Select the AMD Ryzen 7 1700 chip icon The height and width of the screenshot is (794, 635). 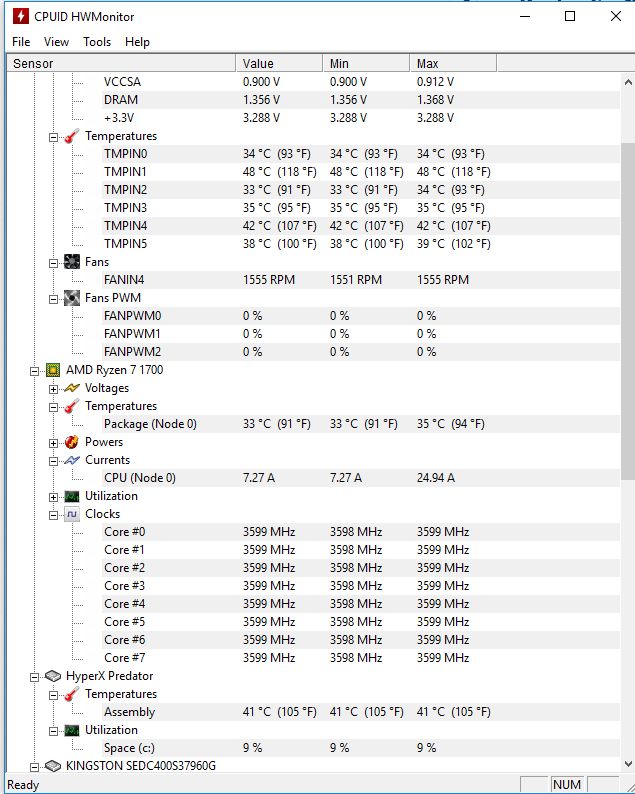point(53,370)
